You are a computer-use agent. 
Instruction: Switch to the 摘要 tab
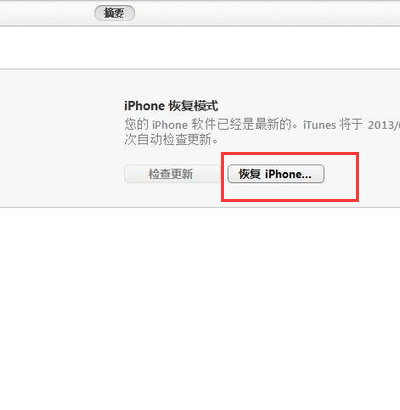(115, 13)
